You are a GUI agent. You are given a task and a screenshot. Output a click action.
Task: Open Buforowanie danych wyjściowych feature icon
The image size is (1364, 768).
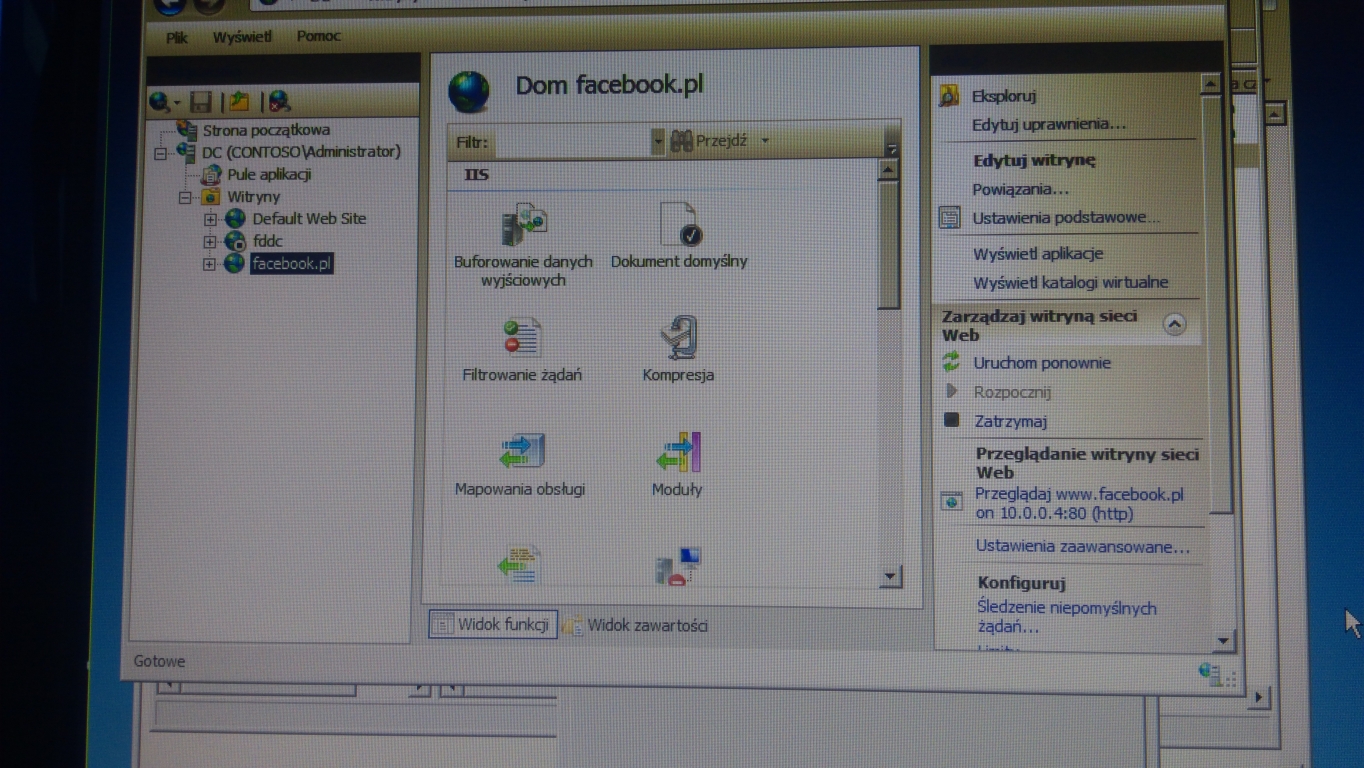coord(524,225)
